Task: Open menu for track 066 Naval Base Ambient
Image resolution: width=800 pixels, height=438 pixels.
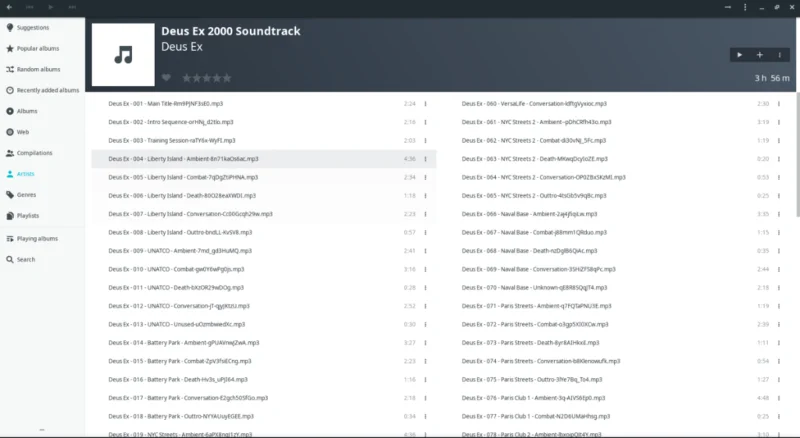Action: (x=779, y=214)
